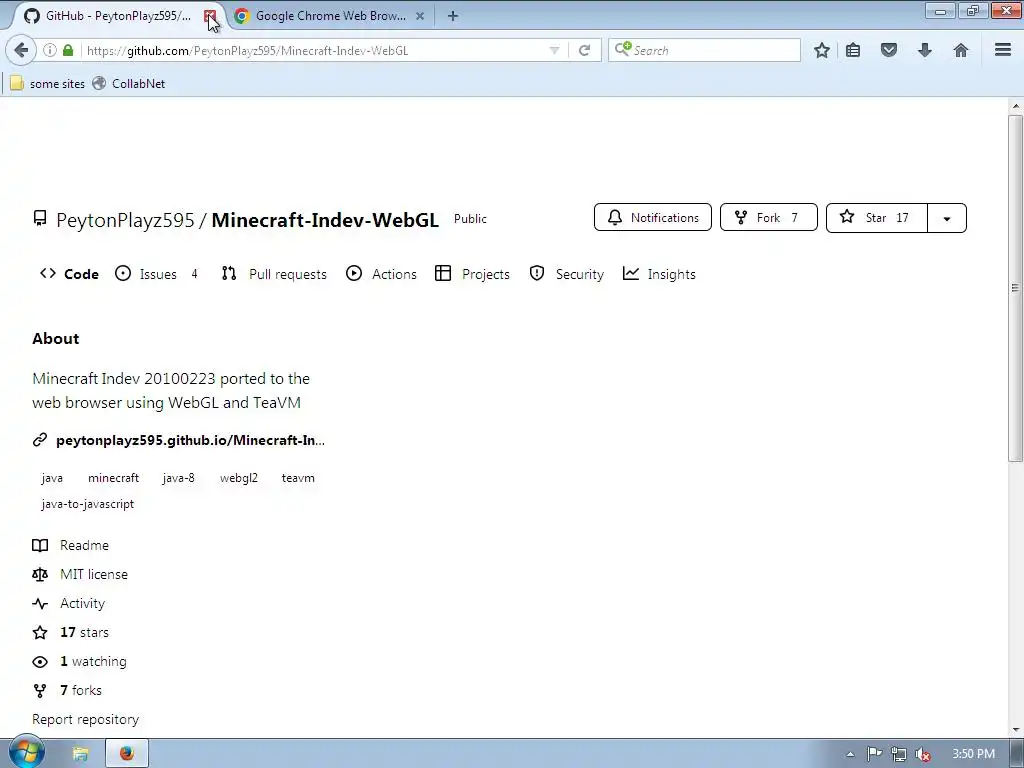This screenshot has width=1024, height=768.
Task: Click the site information icon in address bar
Action: tap(50, 50)
